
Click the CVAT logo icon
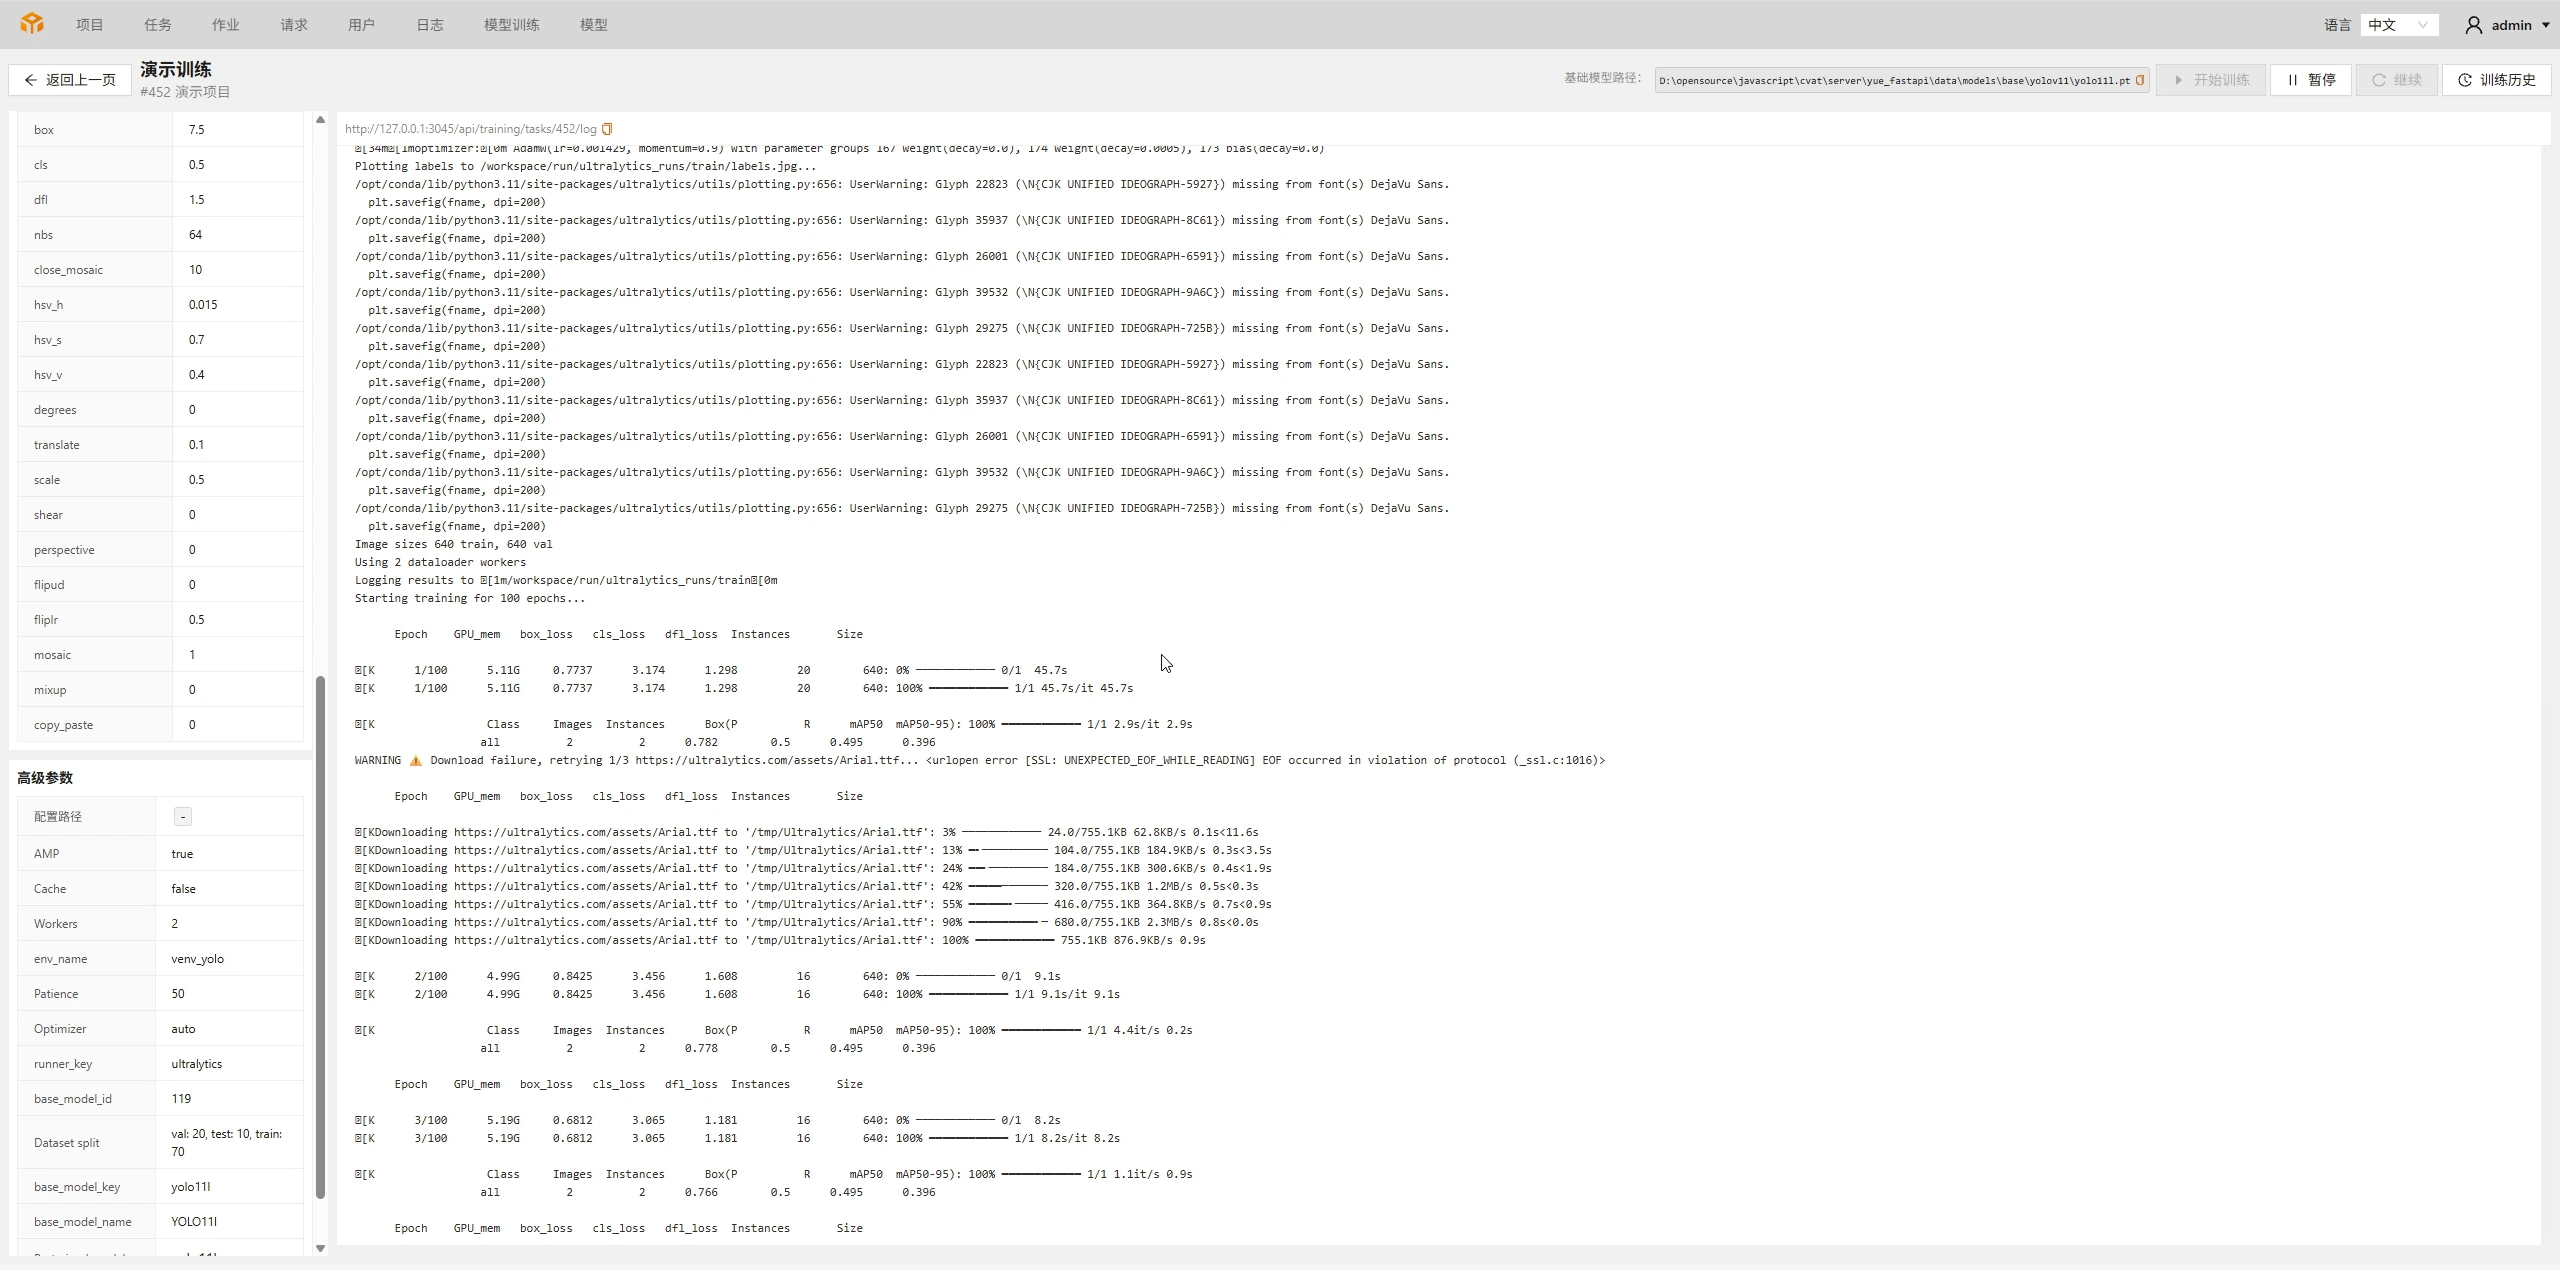(x=32, y=24)
